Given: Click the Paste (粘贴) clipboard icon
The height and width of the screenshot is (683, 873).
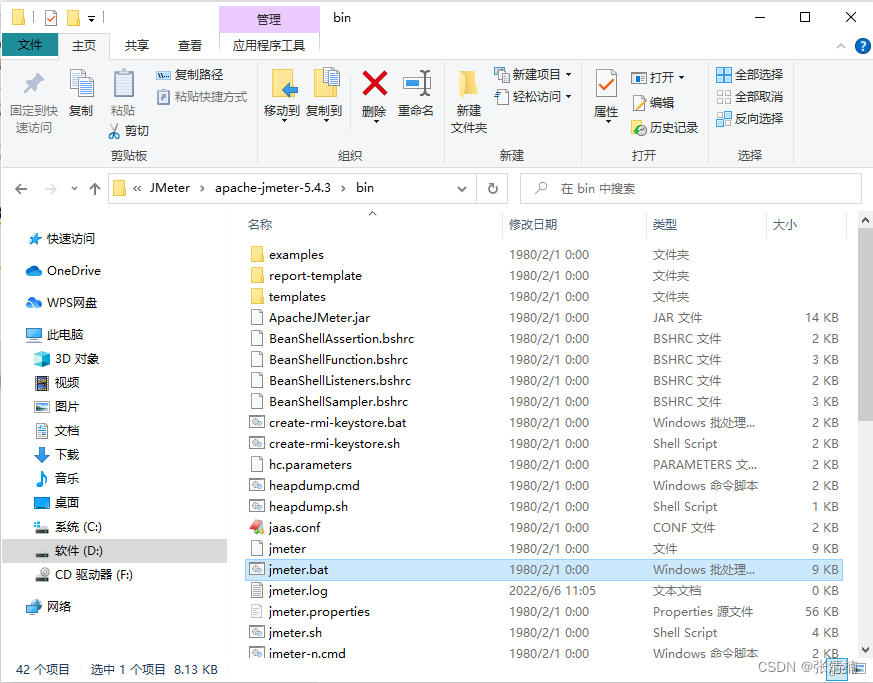Looking at the screenshot, I should pos(123,85).
